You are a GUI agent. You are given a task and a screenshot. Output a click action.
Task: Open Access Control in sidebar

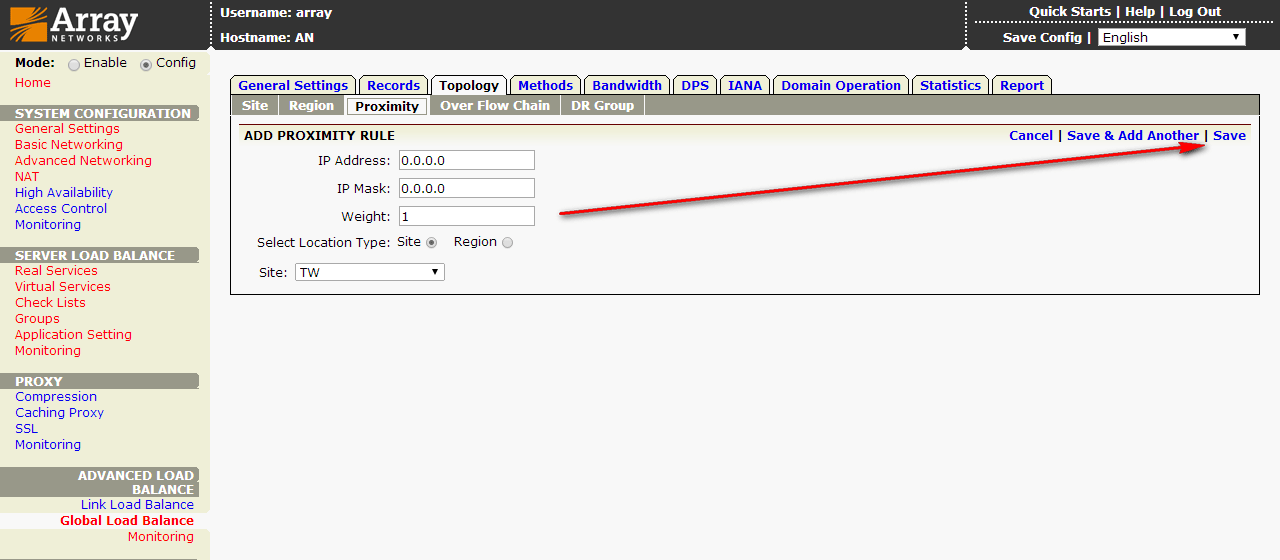(61, 208)
